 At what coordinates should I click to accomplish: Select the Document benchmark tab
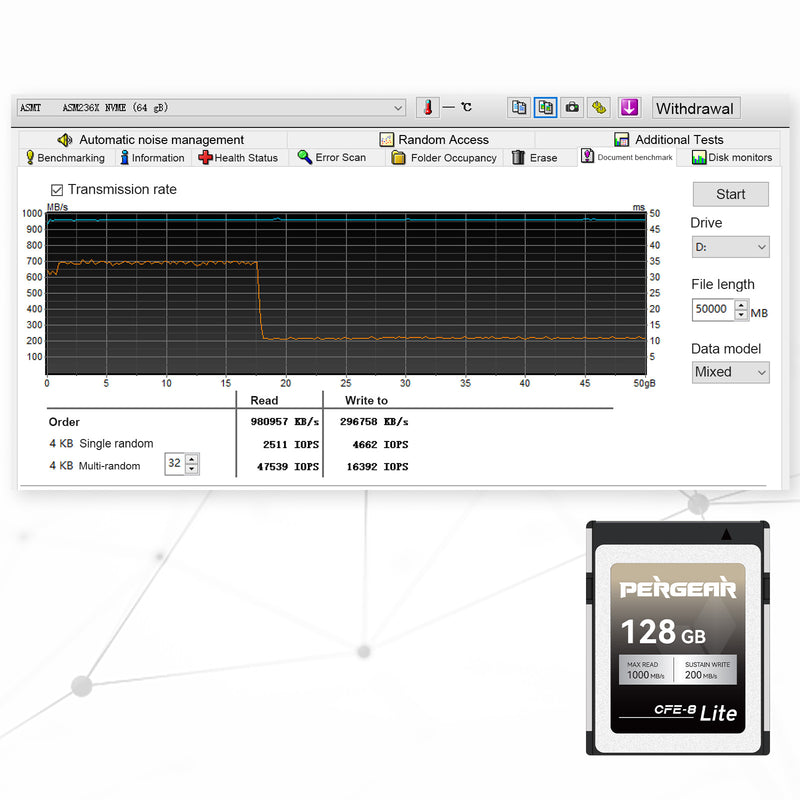[627, 157]
